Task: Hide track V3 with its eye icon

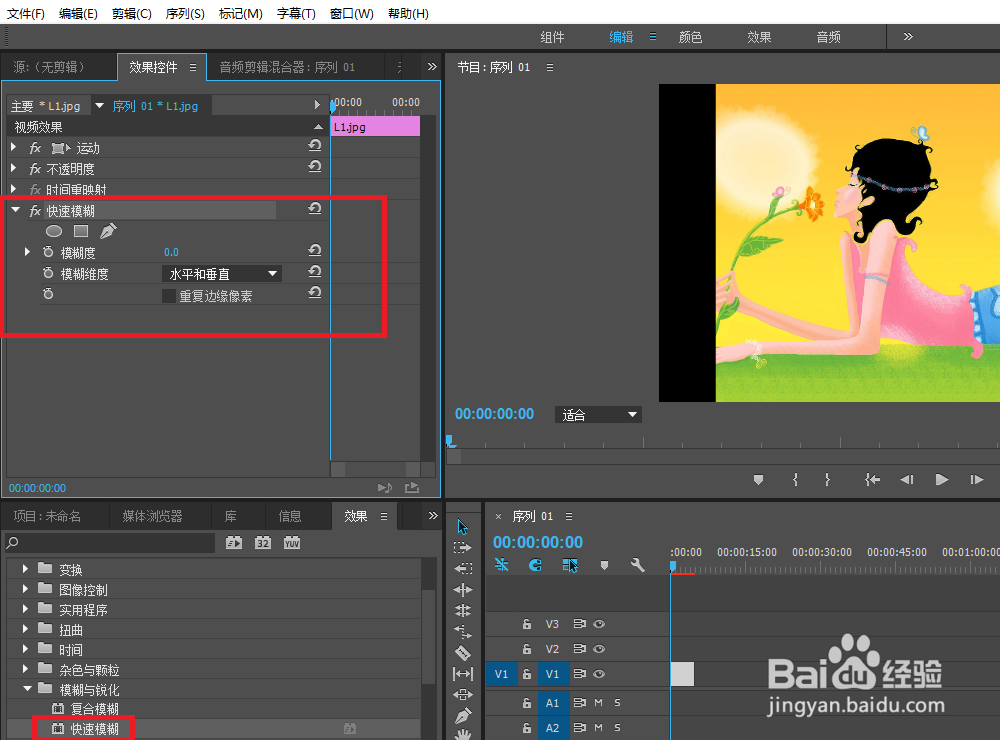Action: [x=599, y=624]
